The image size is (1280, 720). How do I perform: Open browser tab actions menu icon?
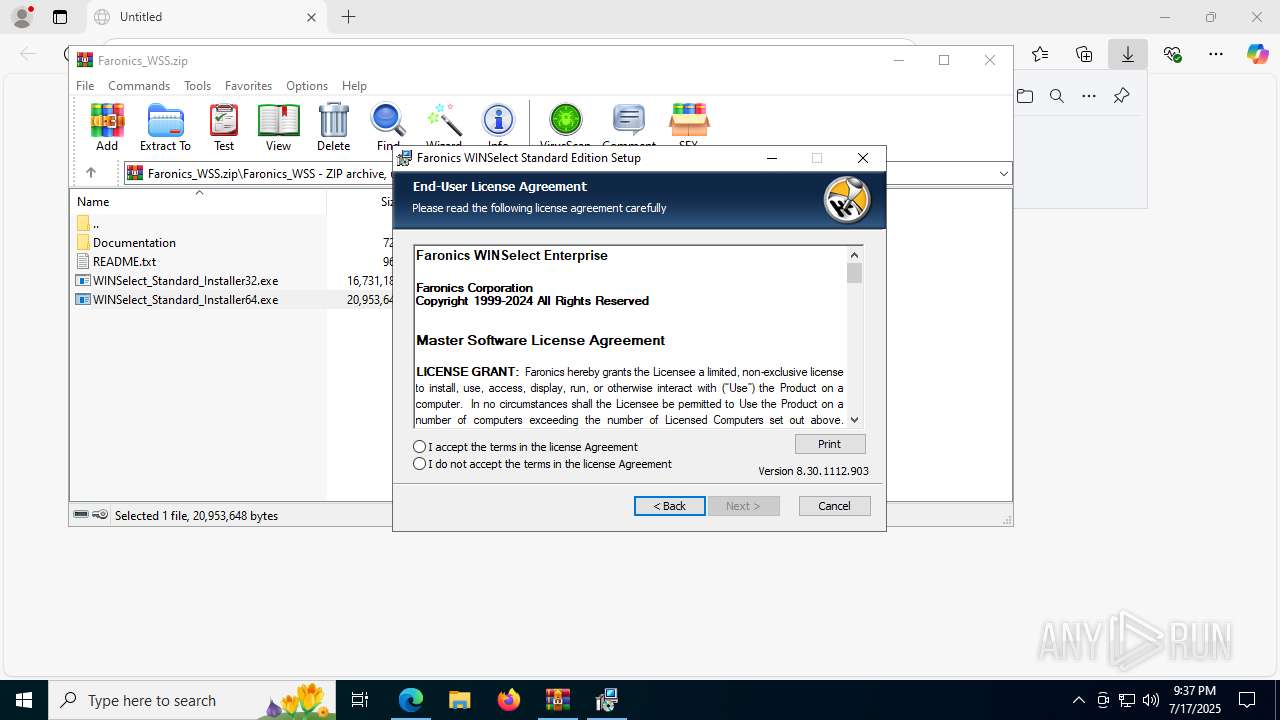coord(60,17)
